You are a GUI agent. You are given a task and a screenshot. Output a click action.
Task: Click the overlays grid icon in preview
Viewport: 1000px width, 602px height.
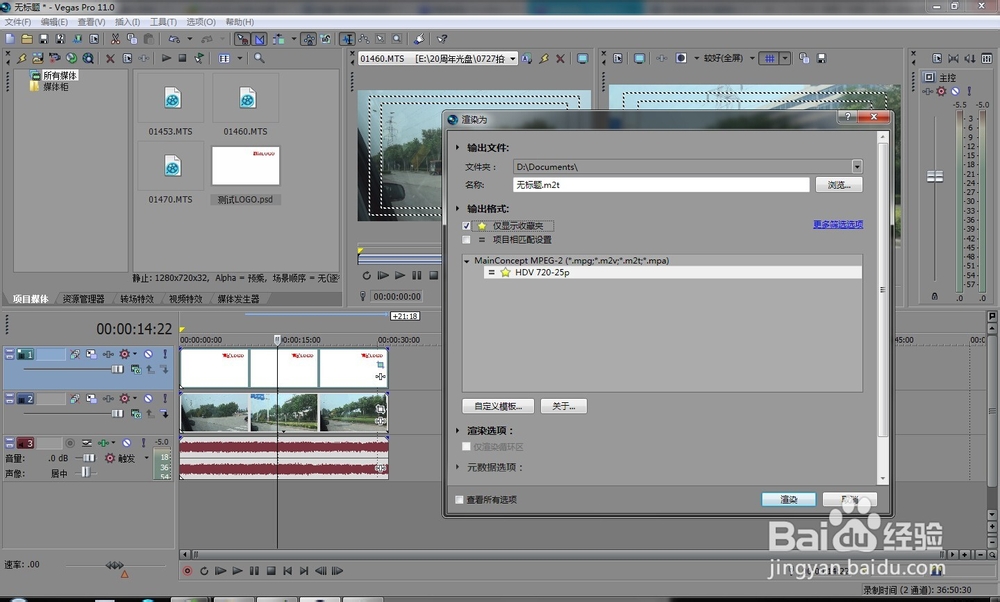tap(770, 58)
